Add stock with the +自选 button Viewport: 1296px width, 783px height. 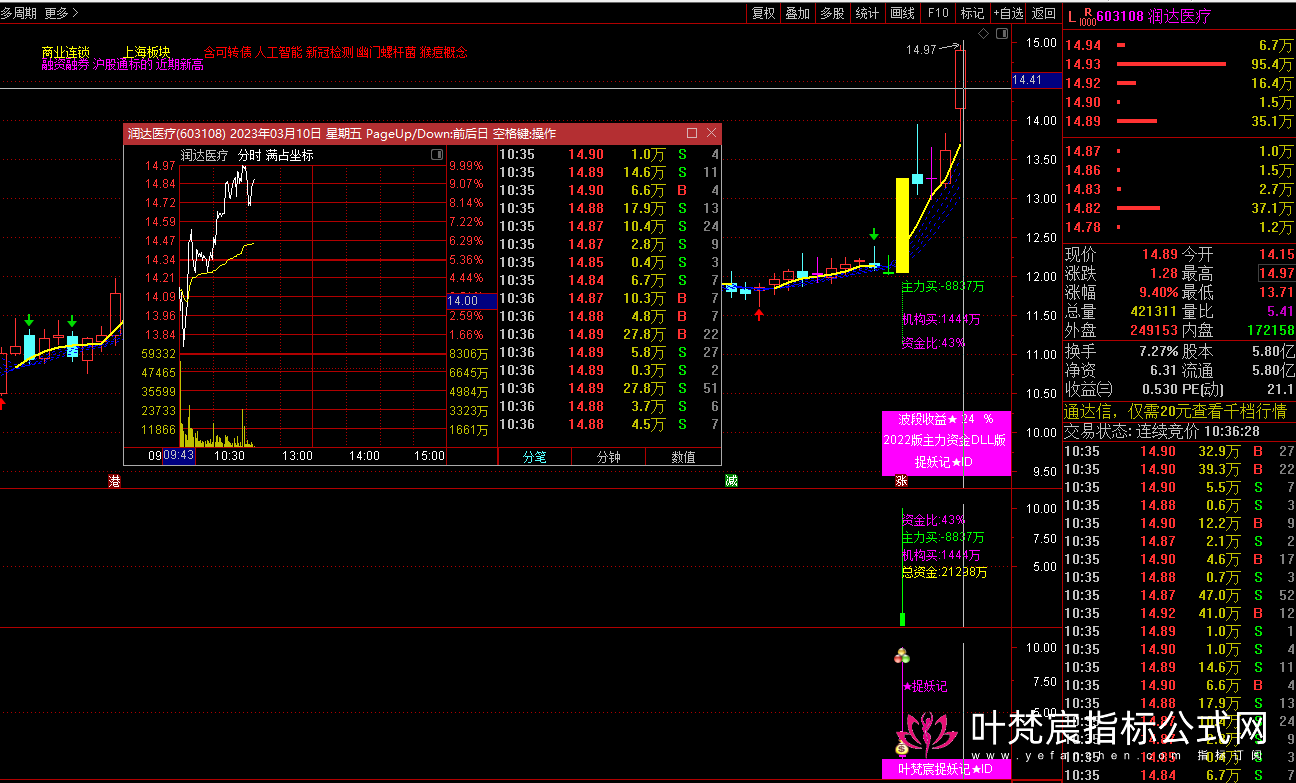click(1007, 13)
